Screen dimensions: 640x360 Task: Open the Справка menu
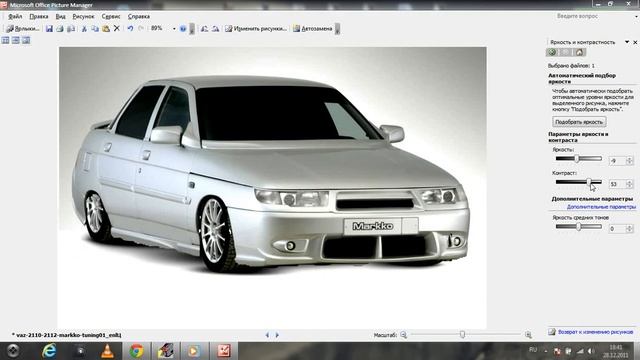tap(139, 16)
